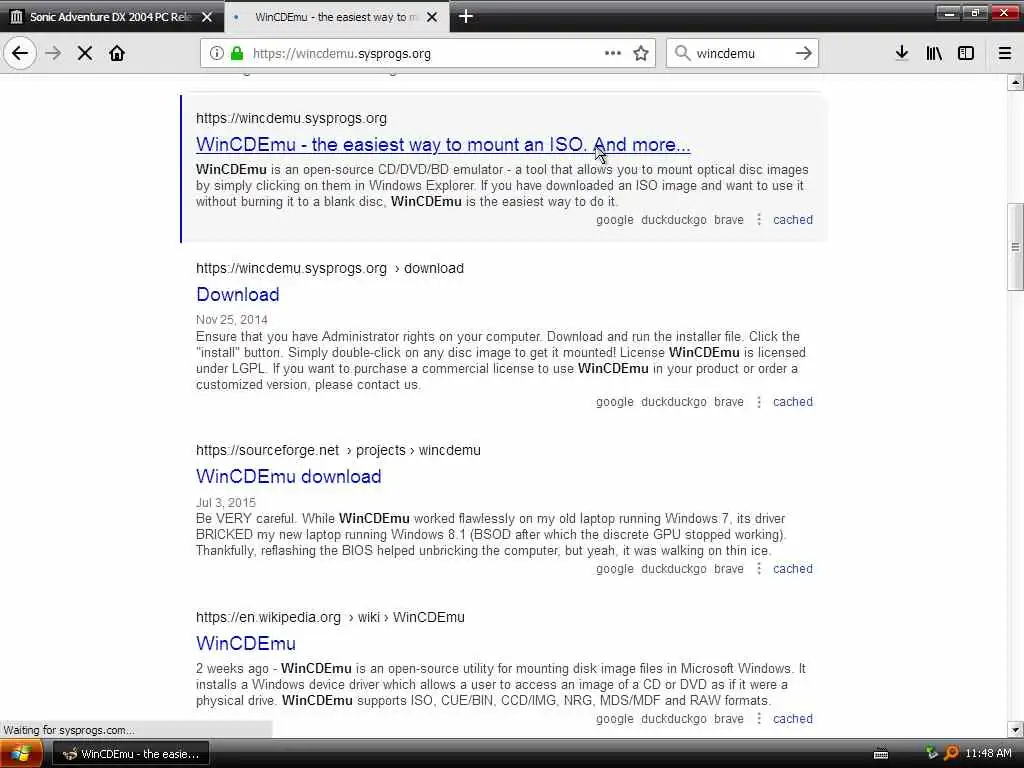Click the wincdemu search box
The height and width of the screenshot is (768, 1024).
point(741,54)
